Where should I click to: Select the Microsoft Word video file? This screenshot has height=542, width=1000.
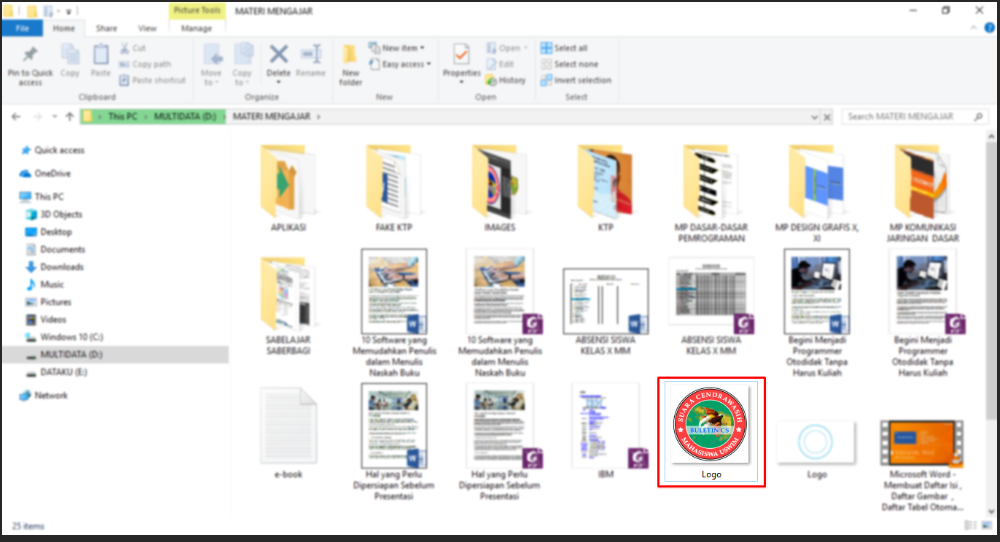(922, 465)
